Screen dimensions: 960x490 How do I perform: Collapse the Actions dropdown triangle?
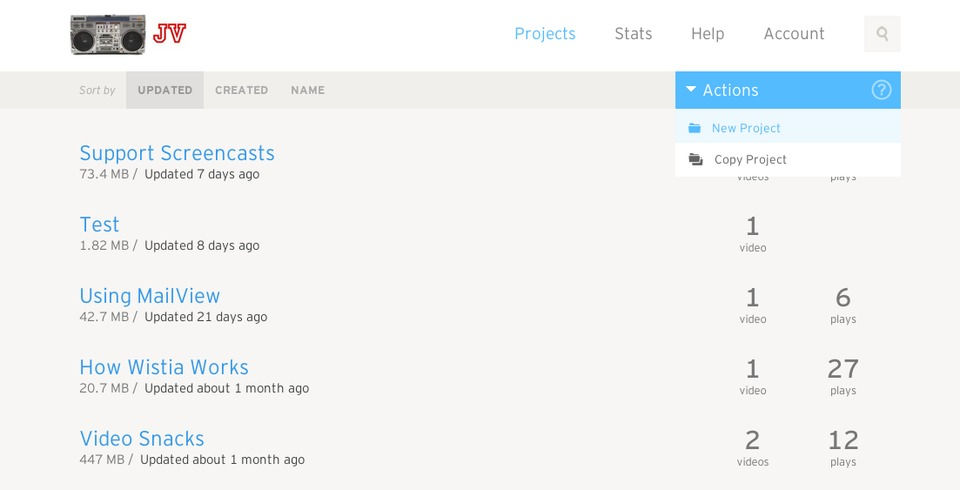[691, 90]
